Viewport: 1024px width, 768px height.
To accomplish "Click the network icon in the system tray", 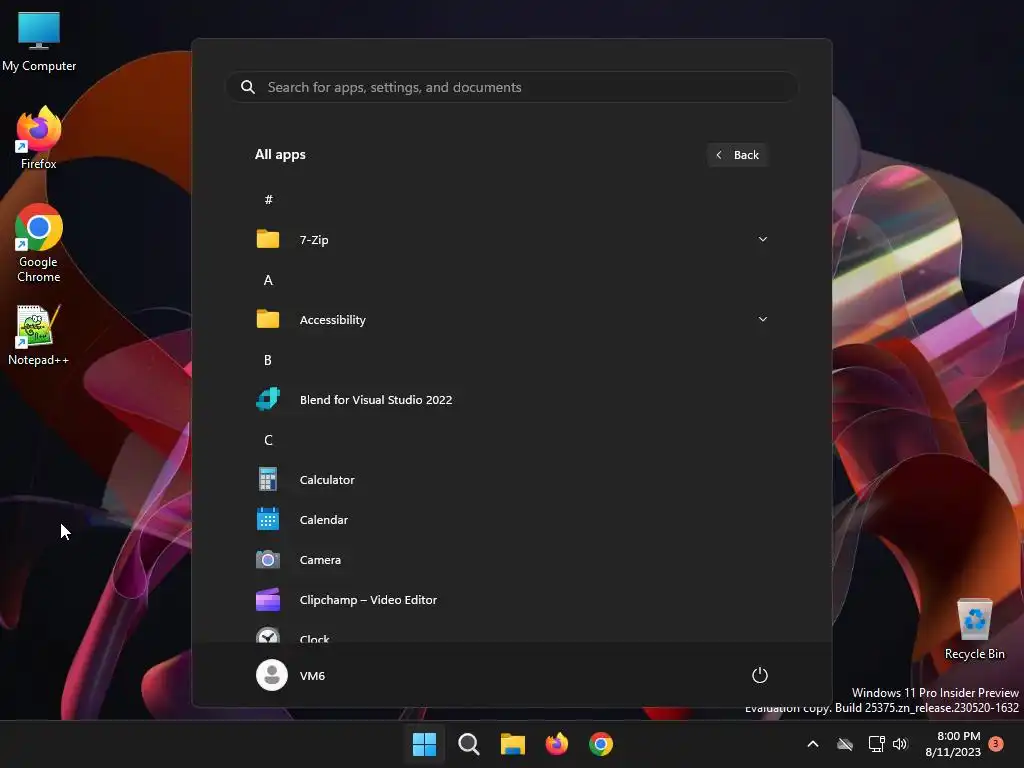I will tap(876, 744).
